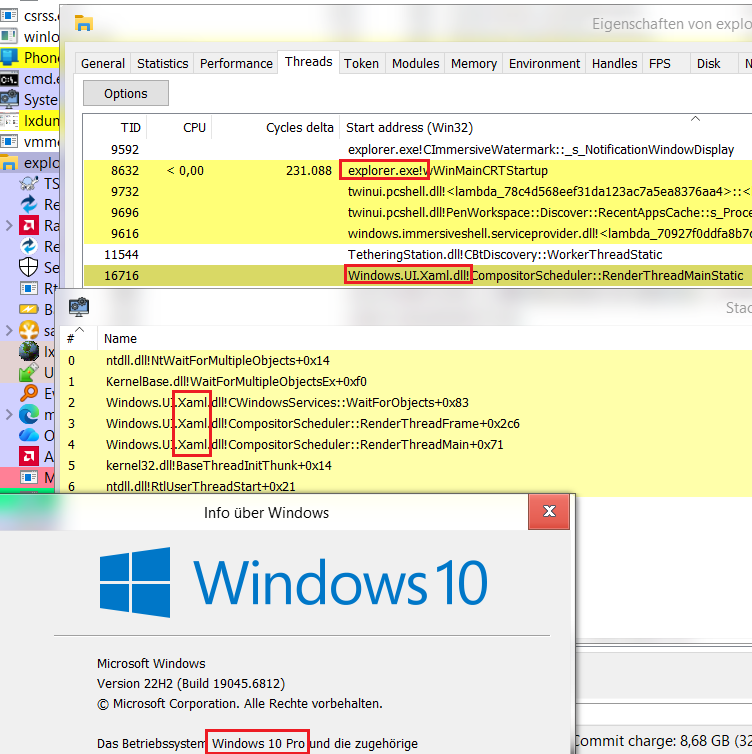Select stack frame WaitForMultipleObjectsEx+0xf0

point(406,382)
